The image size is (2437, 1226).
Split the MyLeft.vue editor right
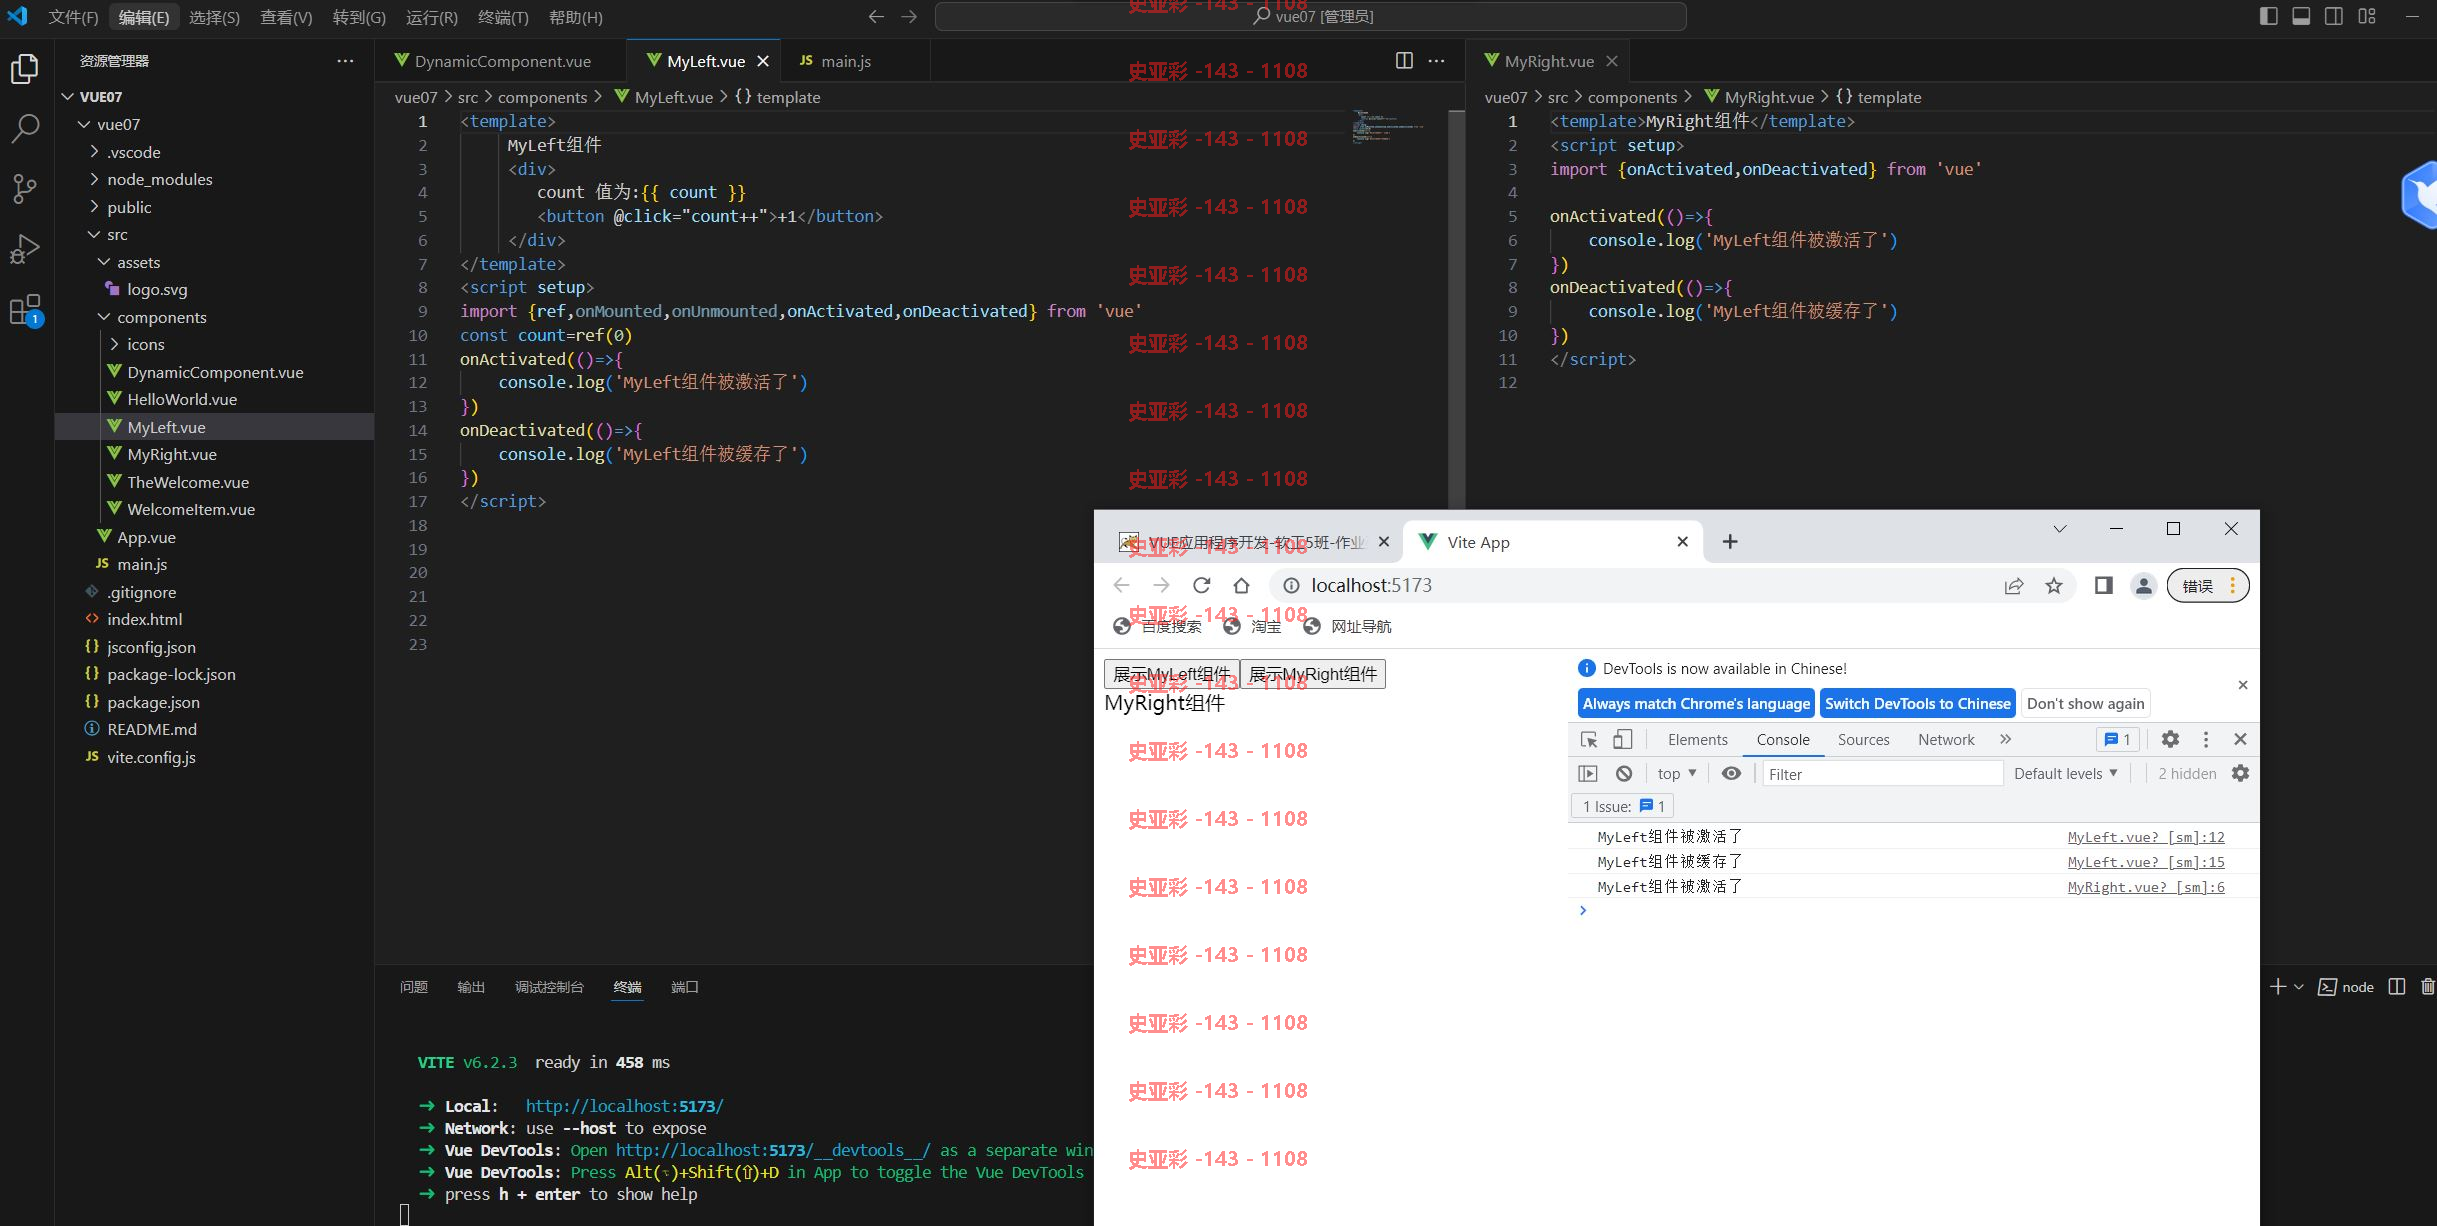click(x=1404, y=61)
